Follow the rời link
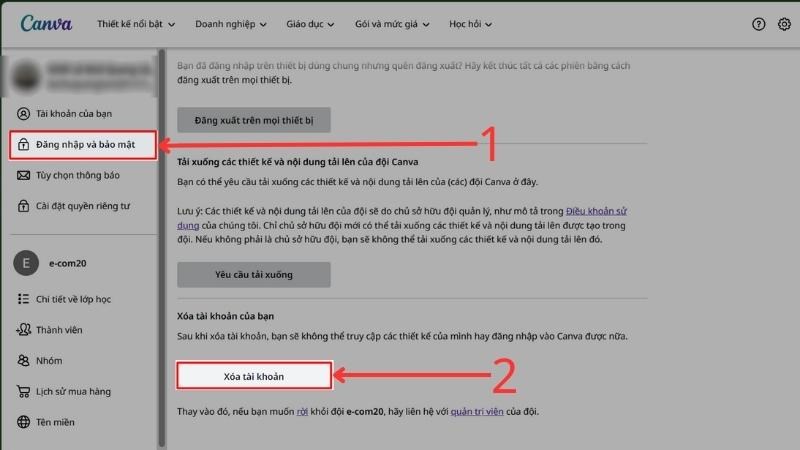 tap(302, 411)
